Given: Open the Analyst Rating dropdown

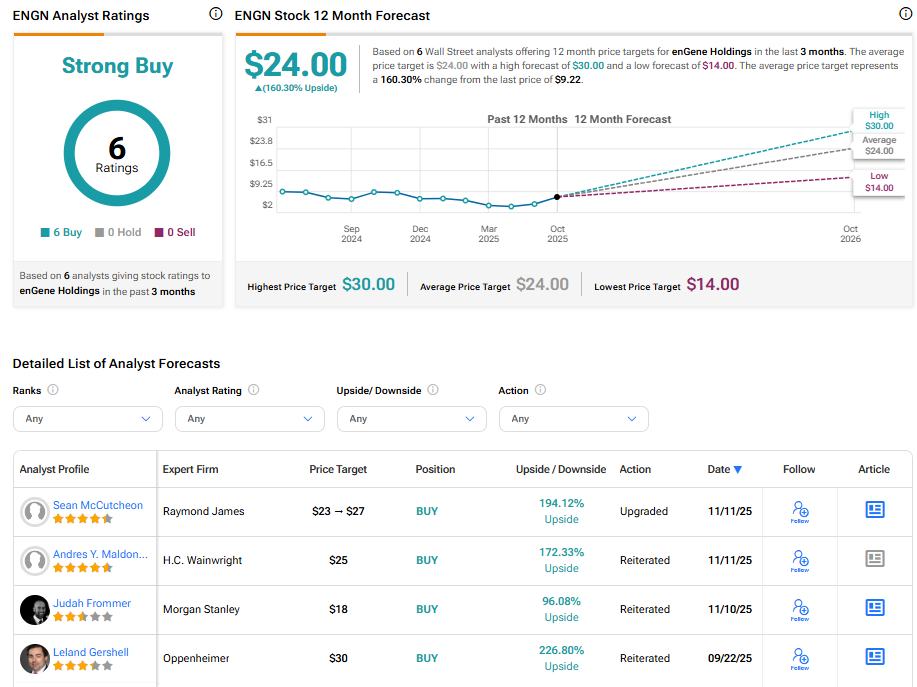Looking at the screenshot, I should tap(249, 419).
